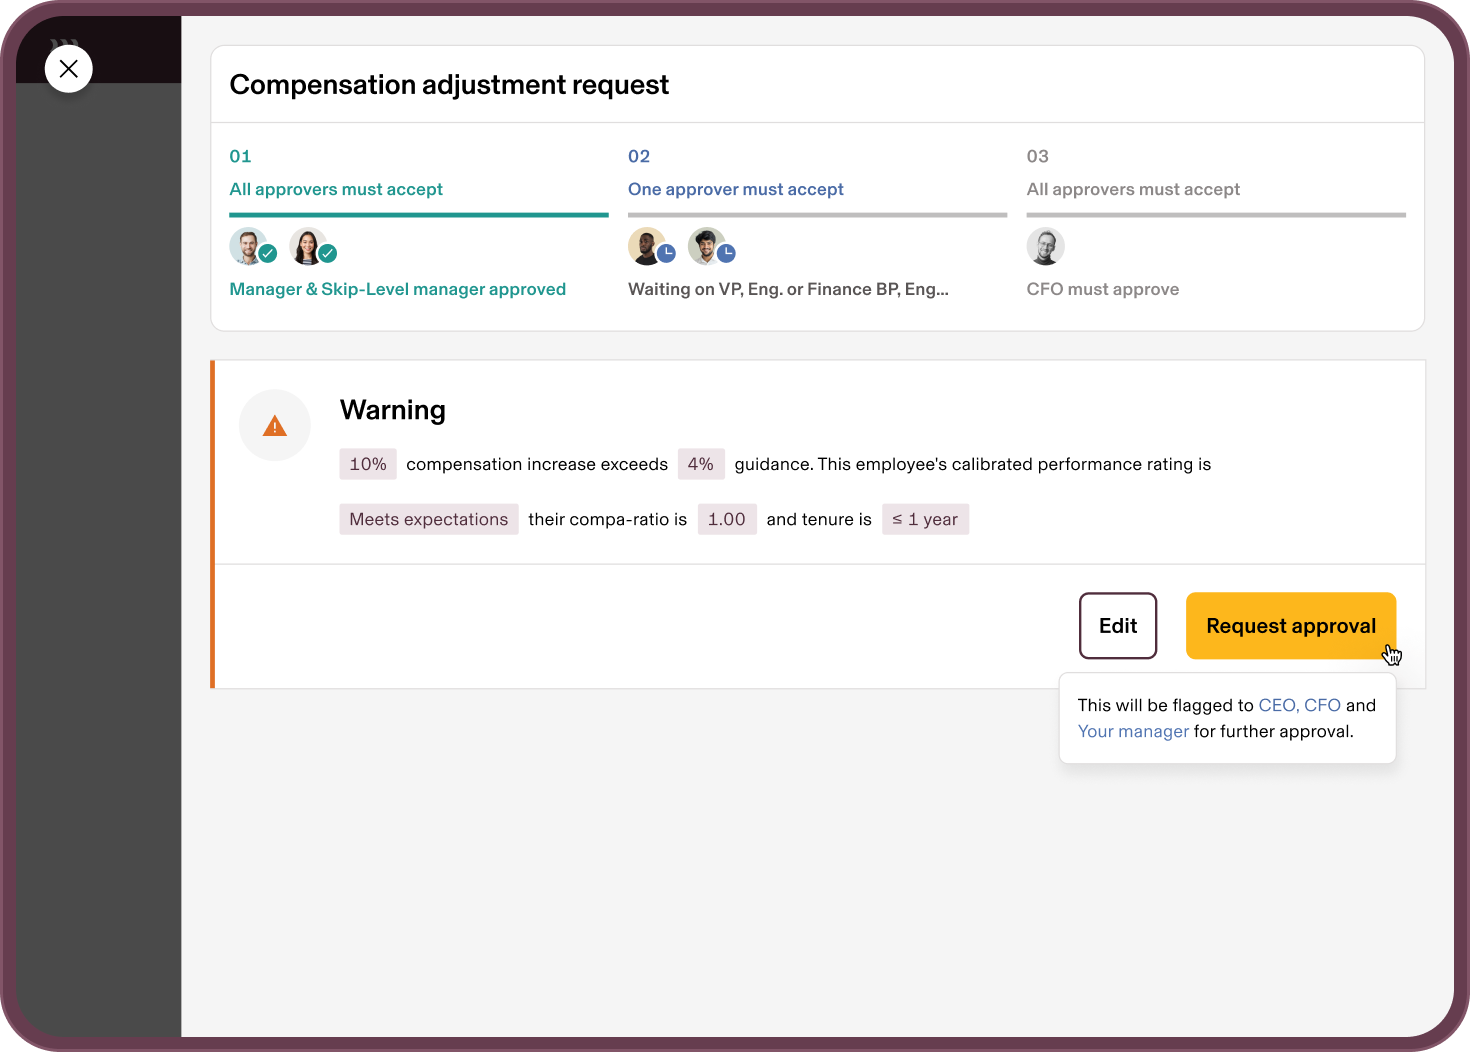
Task: Click the 4% guidance tag
Action: click(701, 464)
